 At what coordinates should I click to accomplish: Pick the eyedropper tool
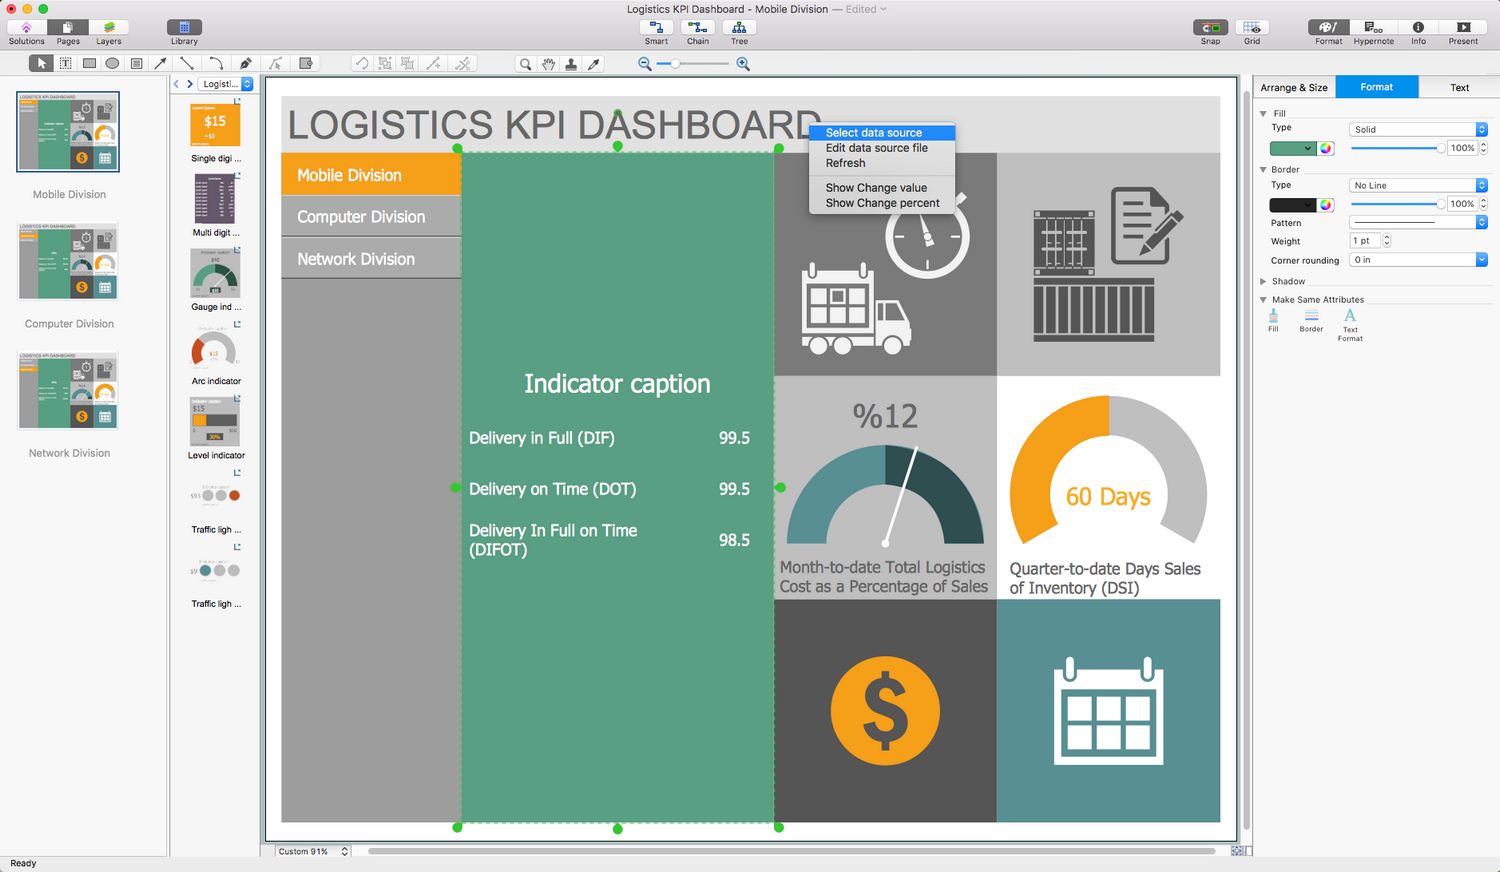pos(594,64)
